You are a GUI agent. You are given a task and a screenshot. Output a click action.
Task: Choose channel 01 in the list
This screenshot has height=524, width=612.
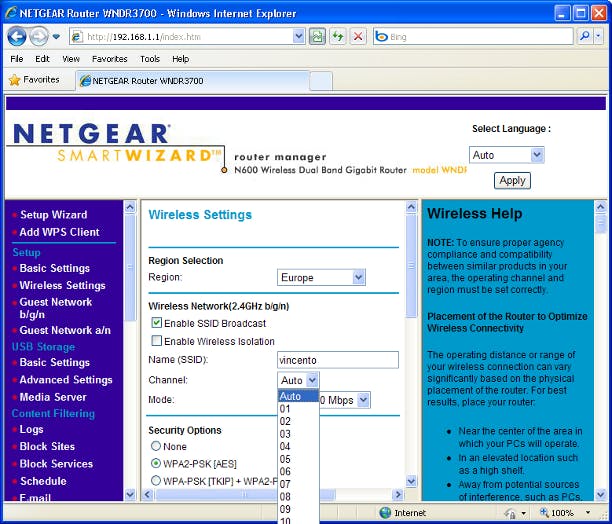tap(298, 409)
